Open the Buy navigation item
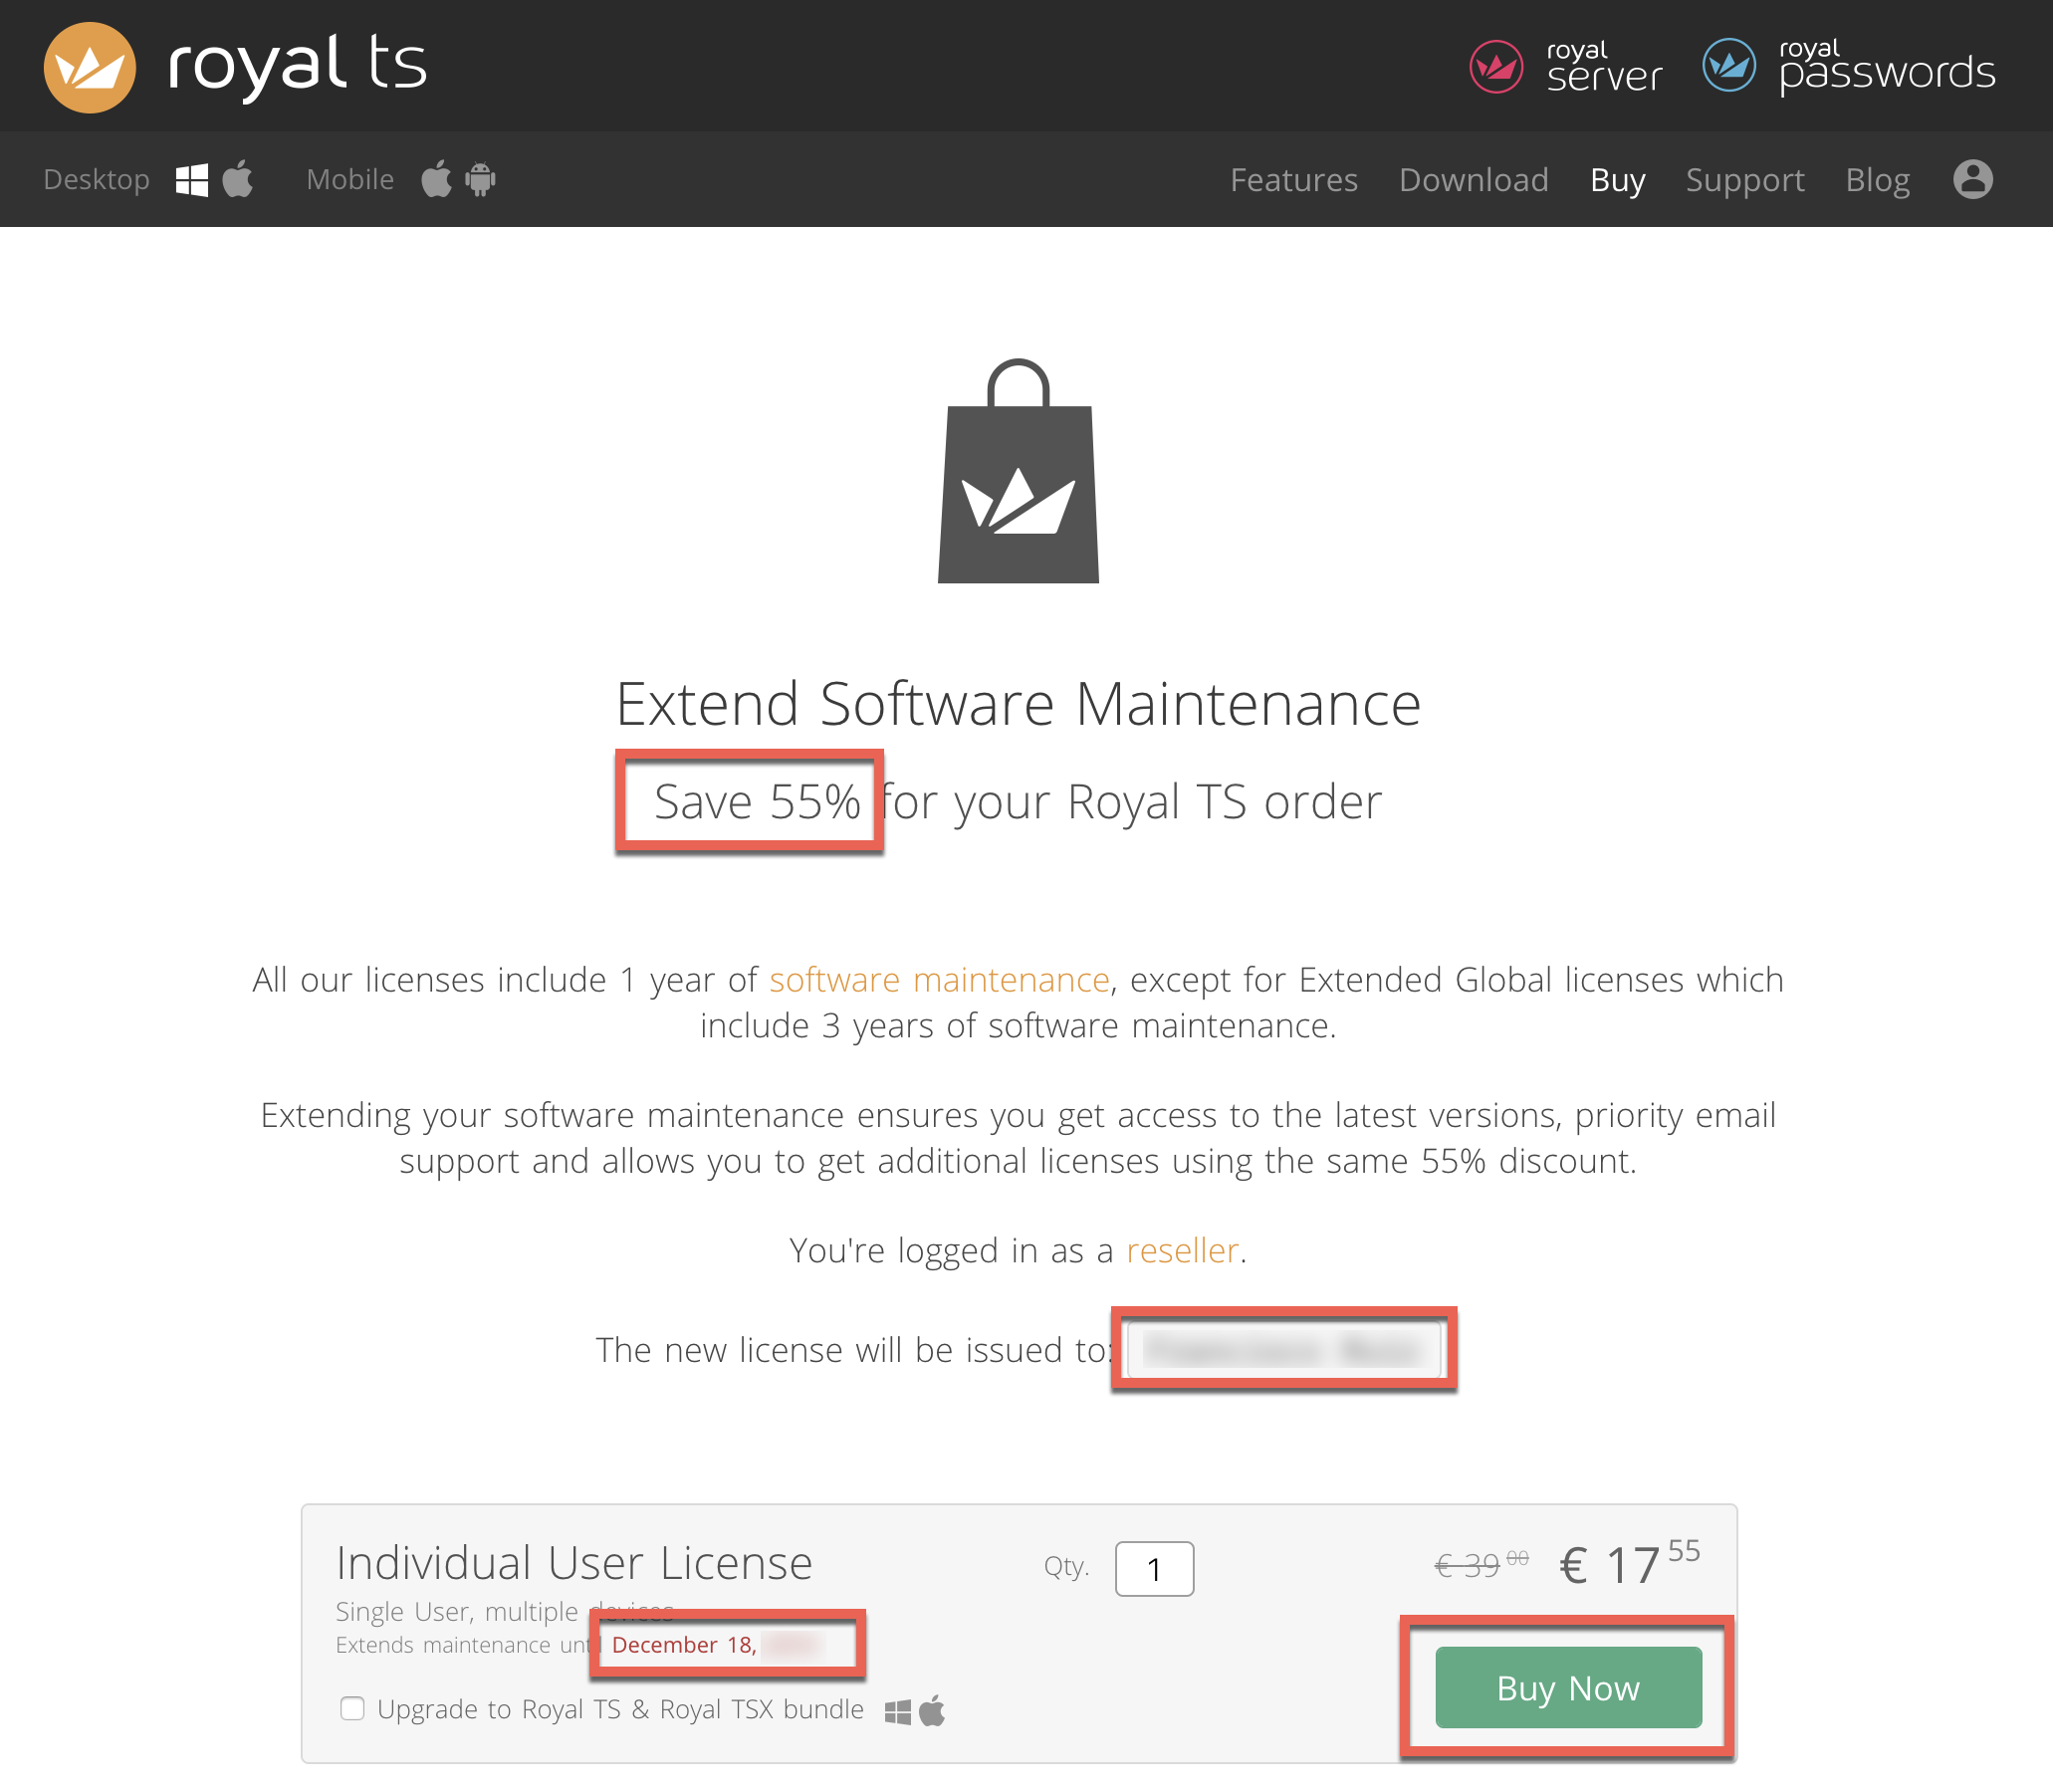The image size is (2053, 1792). point(1617,180)
